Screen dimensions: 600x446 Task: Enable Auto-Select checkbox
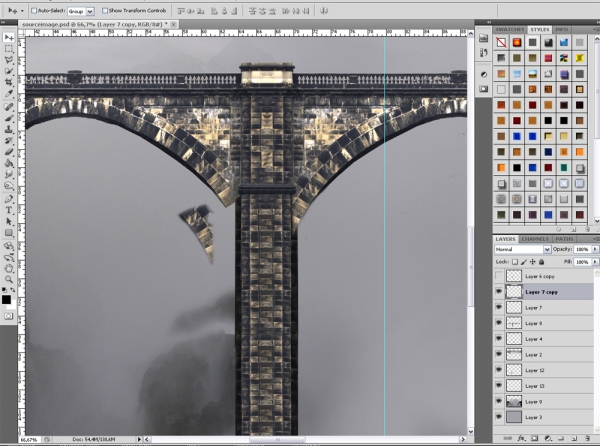tap(34, 11)
